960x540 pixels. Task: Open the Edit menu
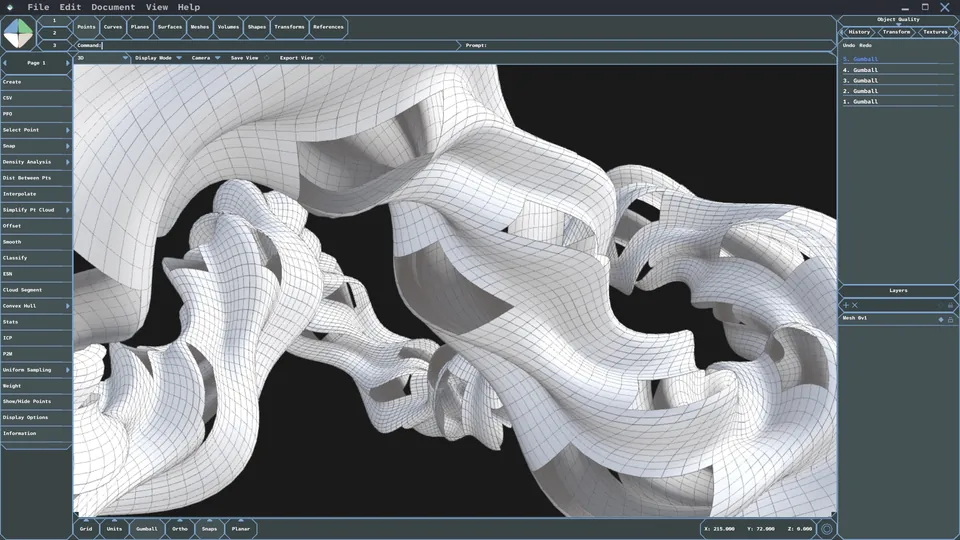click(70, 7)
